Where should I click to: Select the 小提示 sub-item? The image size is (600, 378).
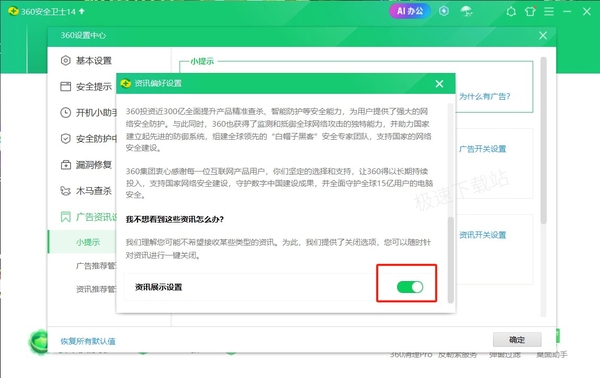pyautogui.click(x=88, y=242)
